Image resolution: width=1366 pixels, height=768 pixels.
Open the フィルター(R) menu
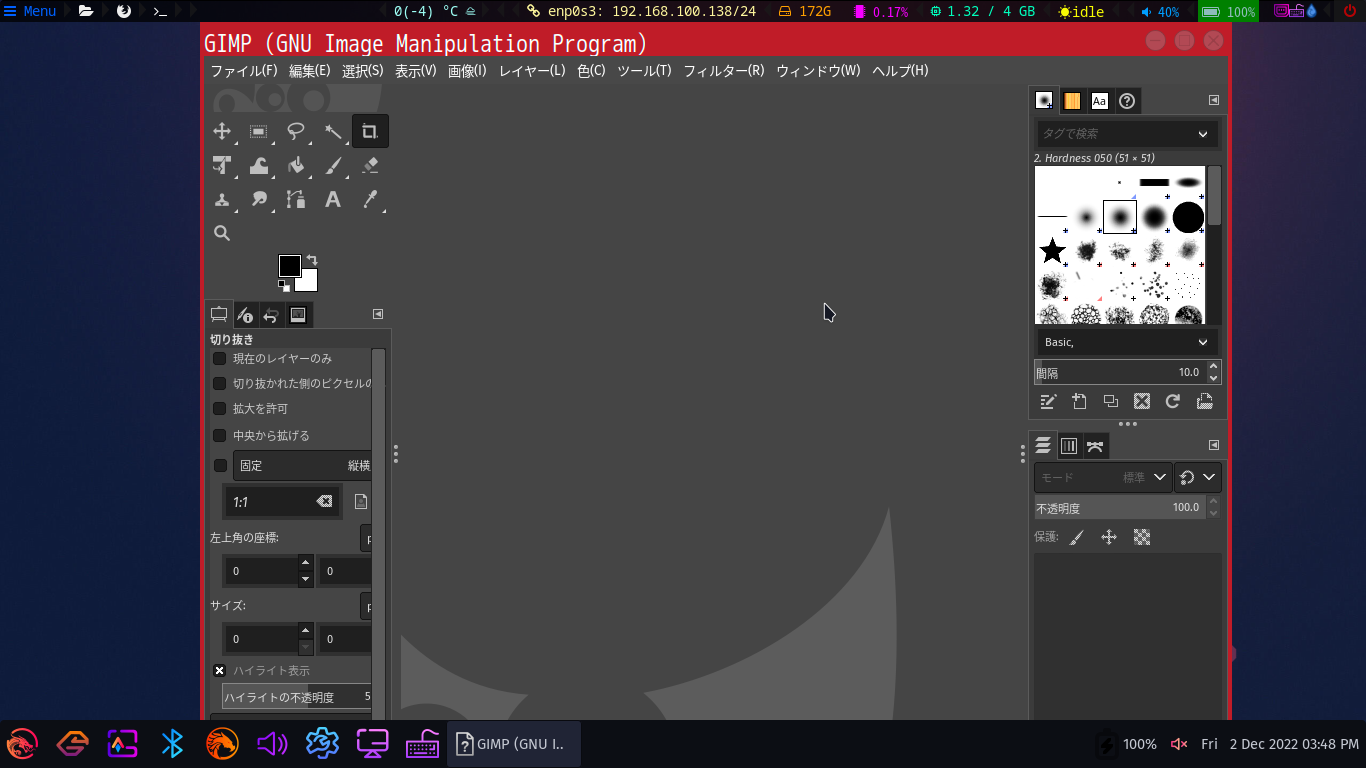(x=724, y=71)
